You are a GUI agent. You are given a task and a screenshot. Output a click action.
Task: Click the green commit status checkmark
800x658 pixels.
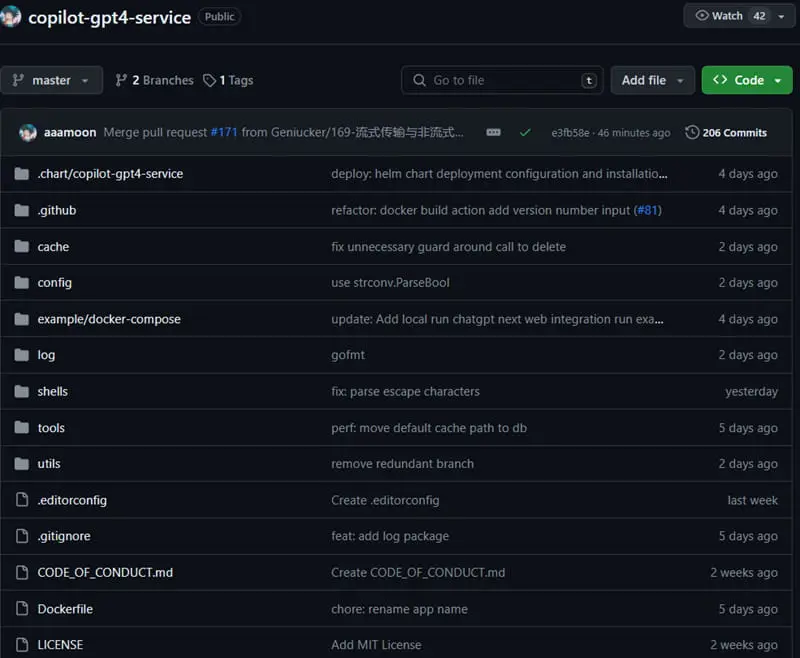[525, 132]
